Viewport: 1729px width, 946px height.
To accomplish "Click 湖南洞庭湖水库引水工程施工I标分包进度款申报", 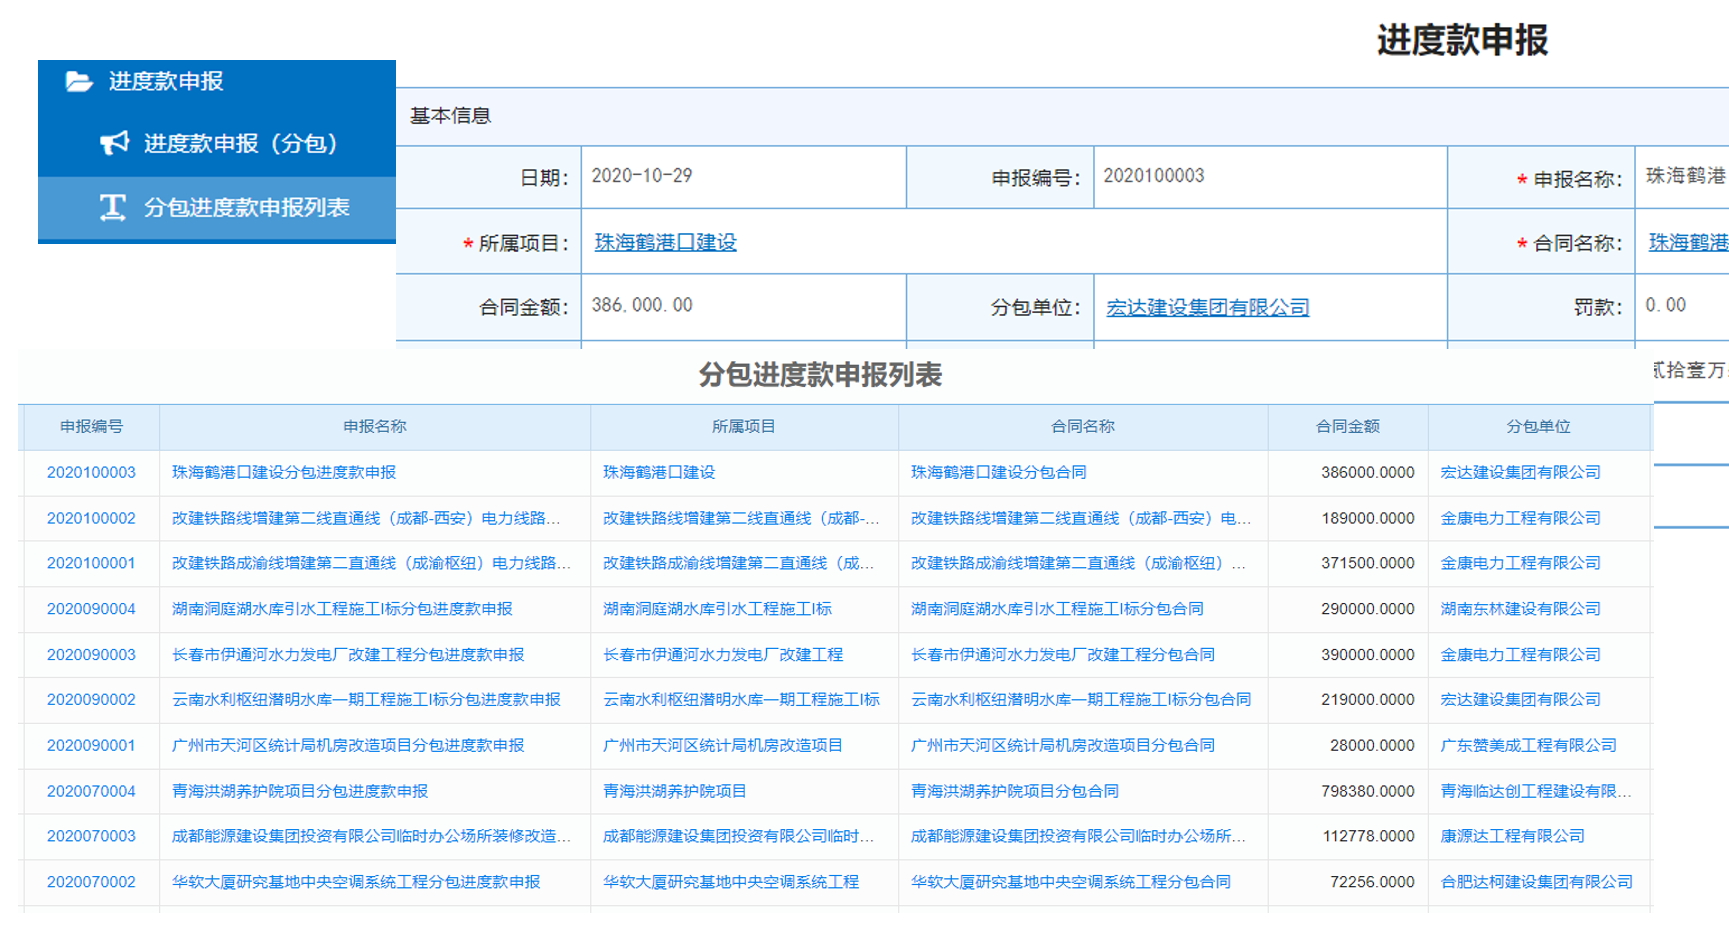I will 342,610.
